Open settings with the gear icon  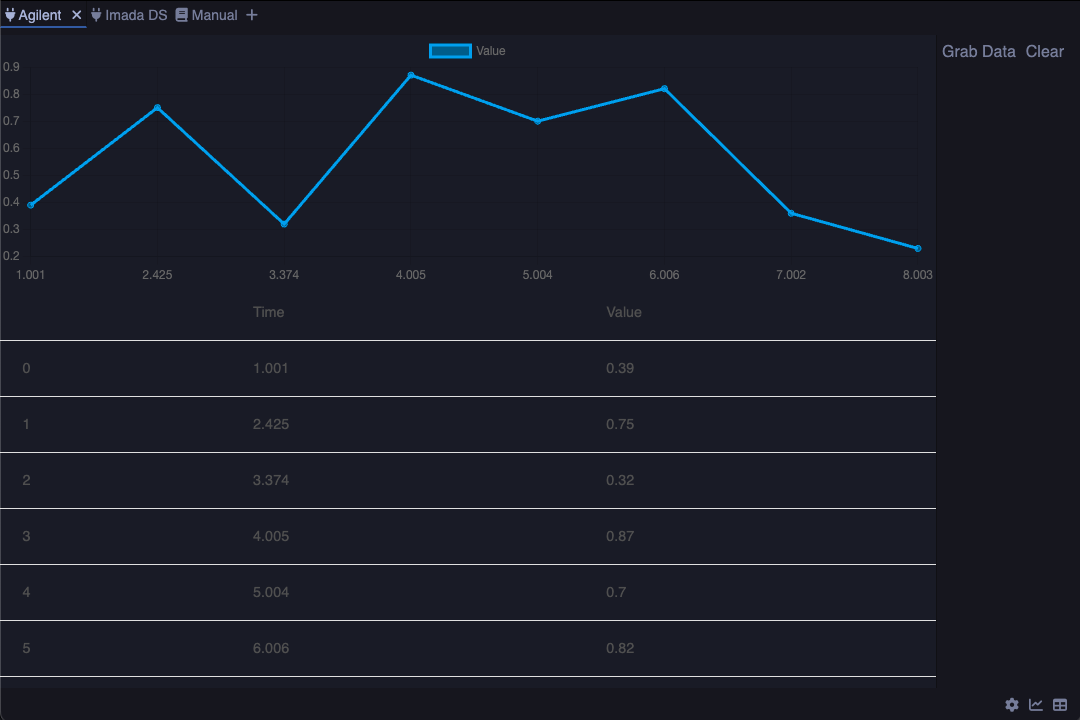(x=1012, y=705)
